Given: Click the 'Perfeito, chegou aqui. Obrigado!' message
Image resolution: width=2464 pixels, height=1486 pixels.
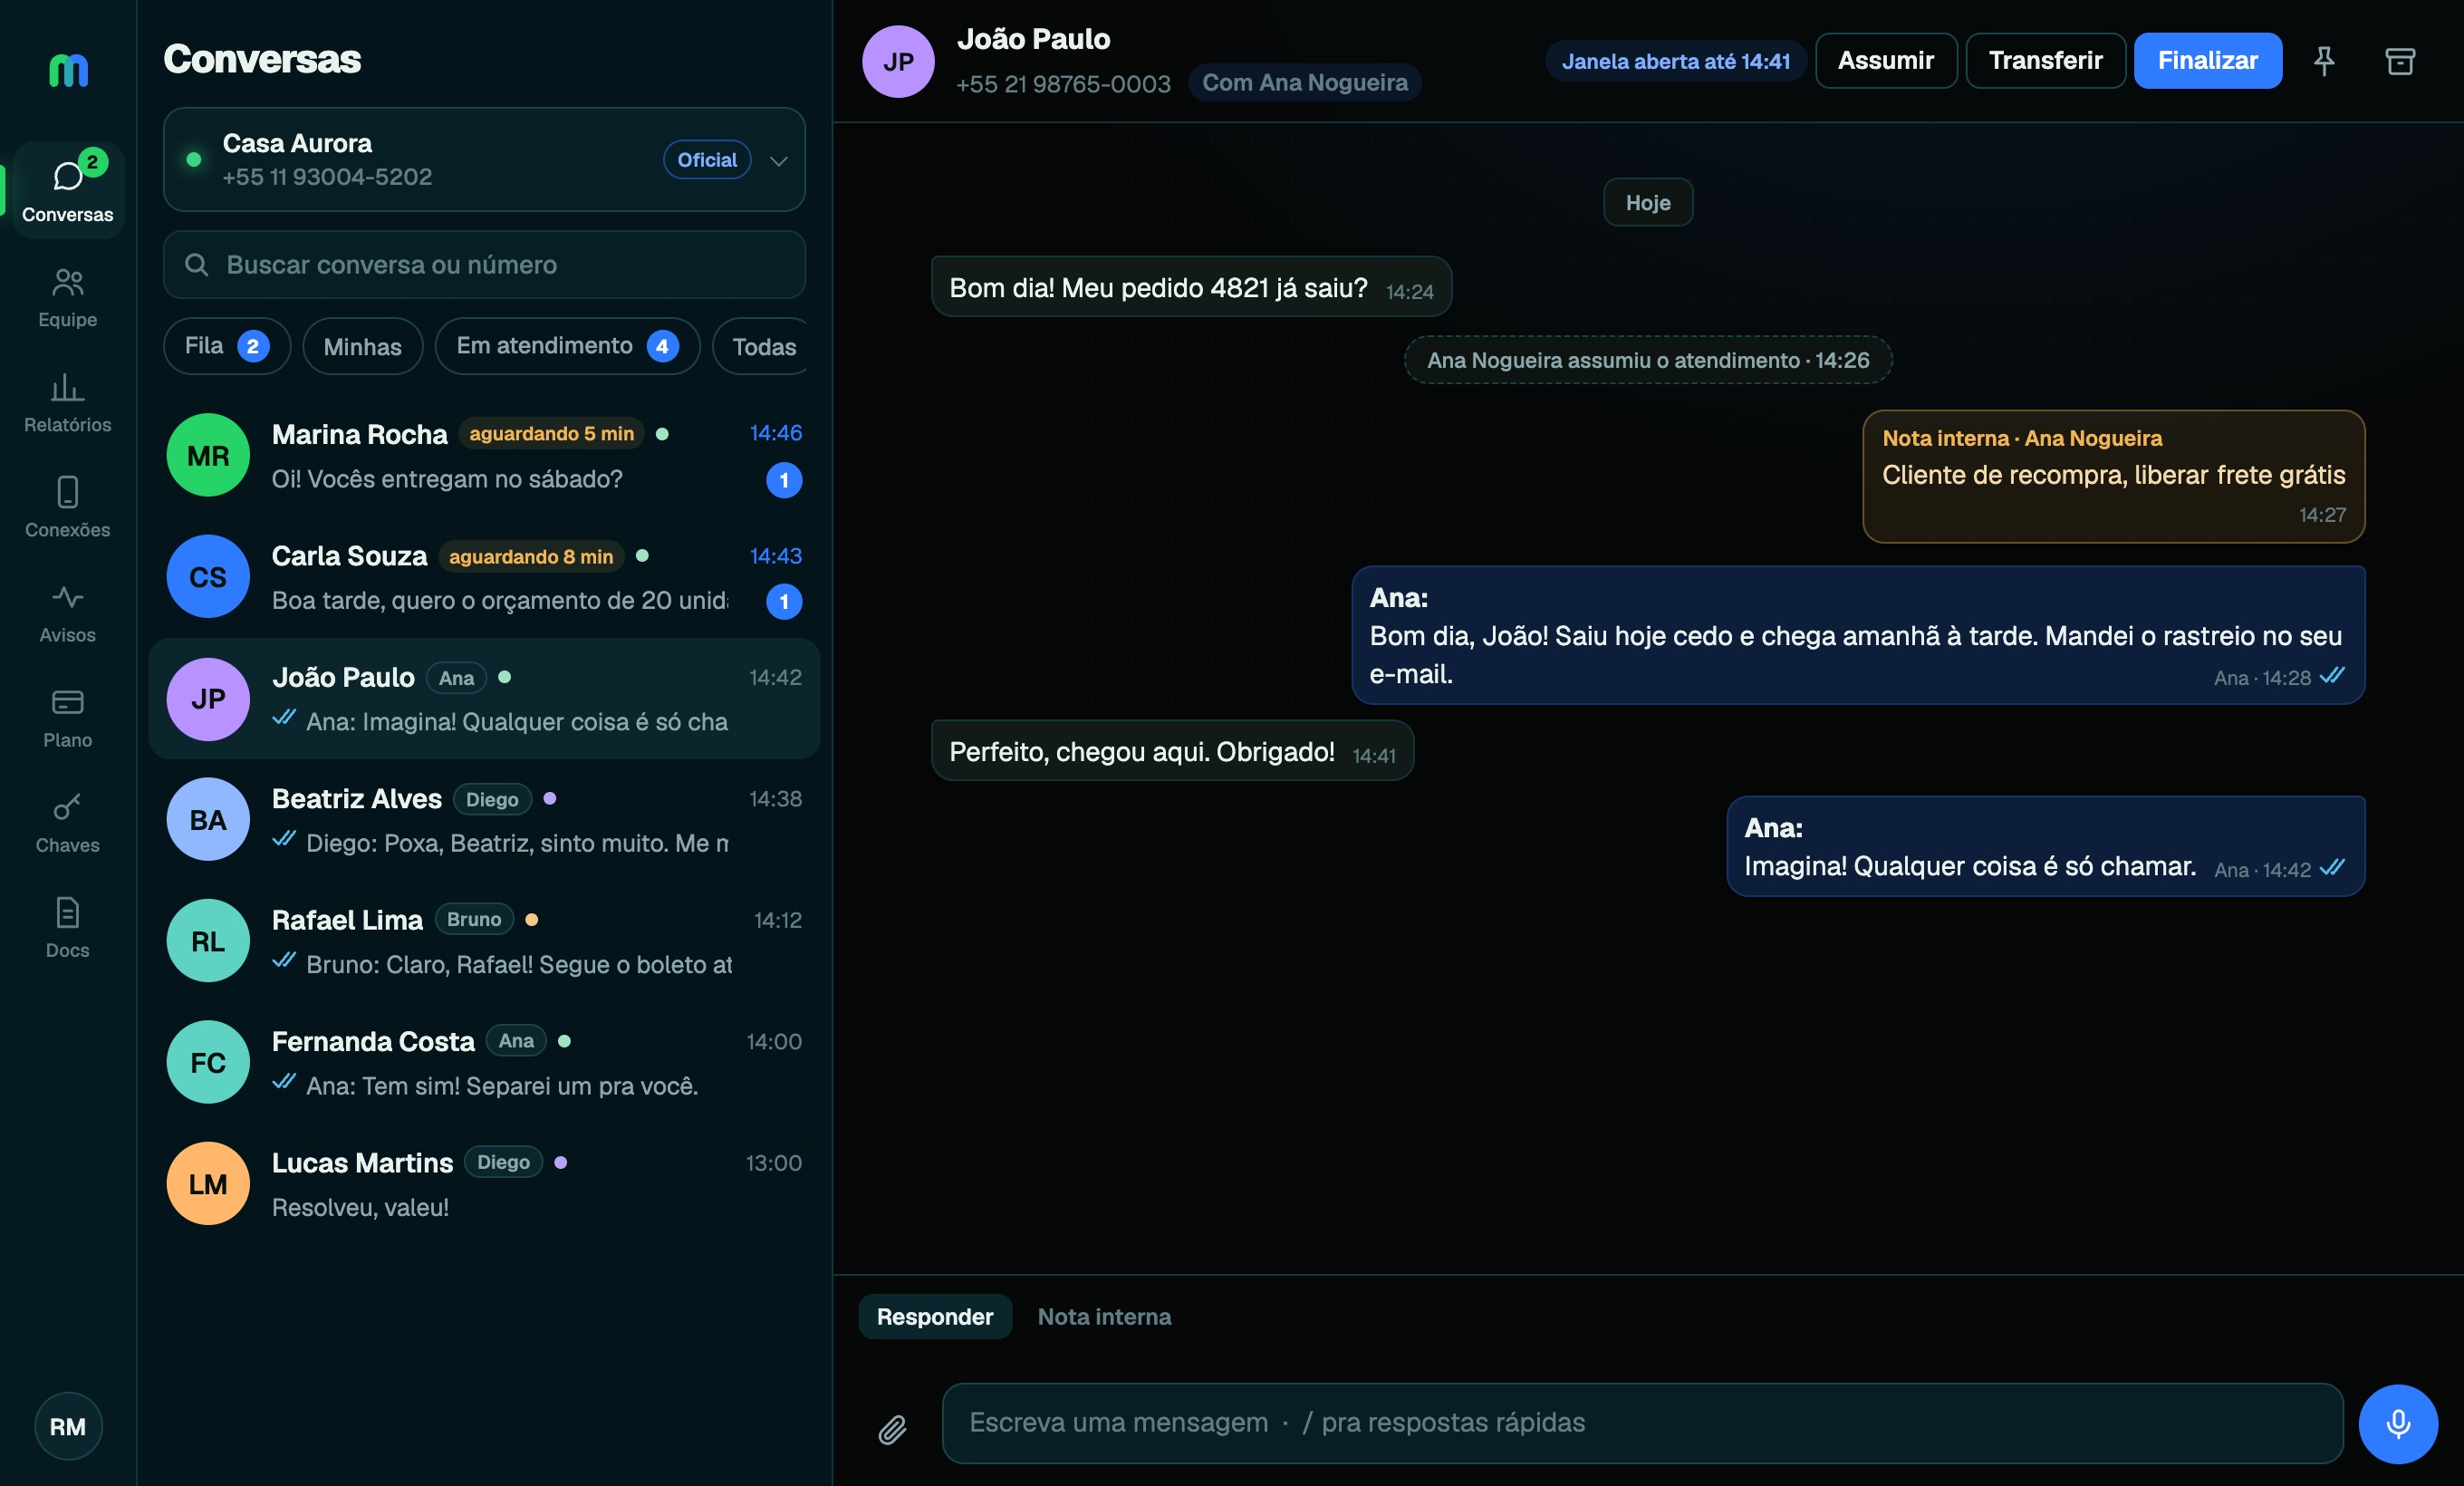Looking at the screenshot, I should [x=1172, y=751].
